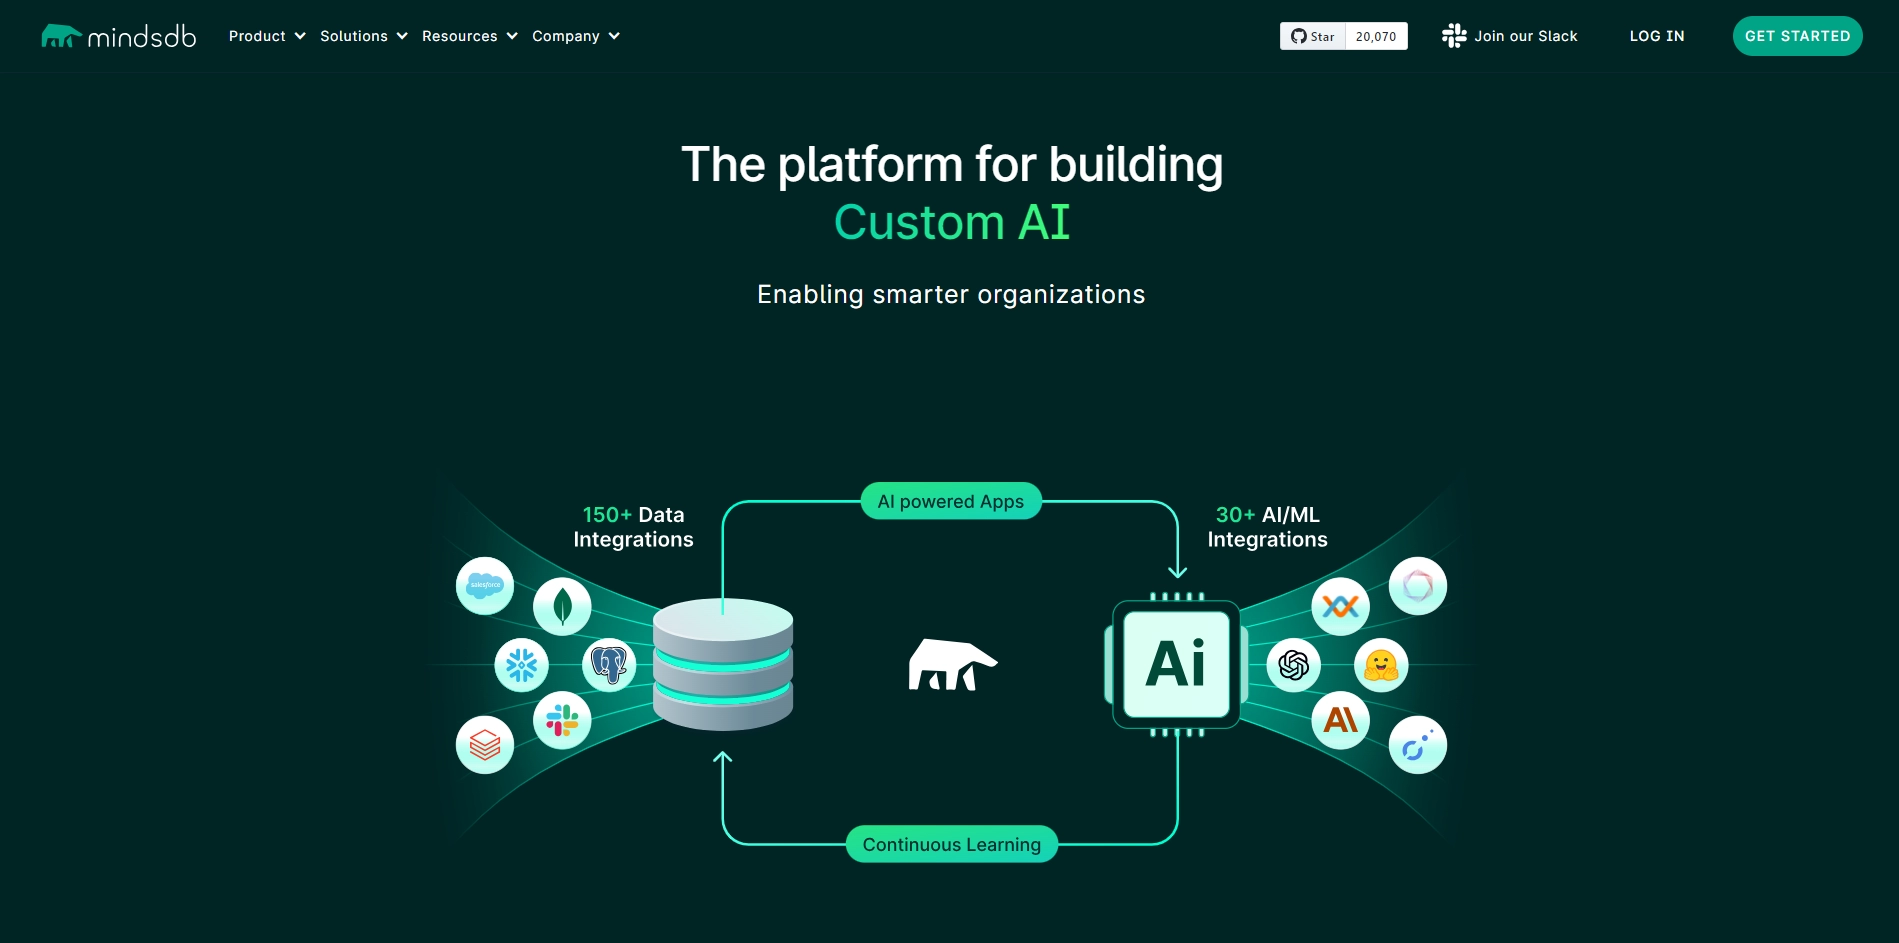This screenshot has width=1899, height=943.
Task: Click the orange-blue zigzag integration icon
Action: click(1341, 606)
